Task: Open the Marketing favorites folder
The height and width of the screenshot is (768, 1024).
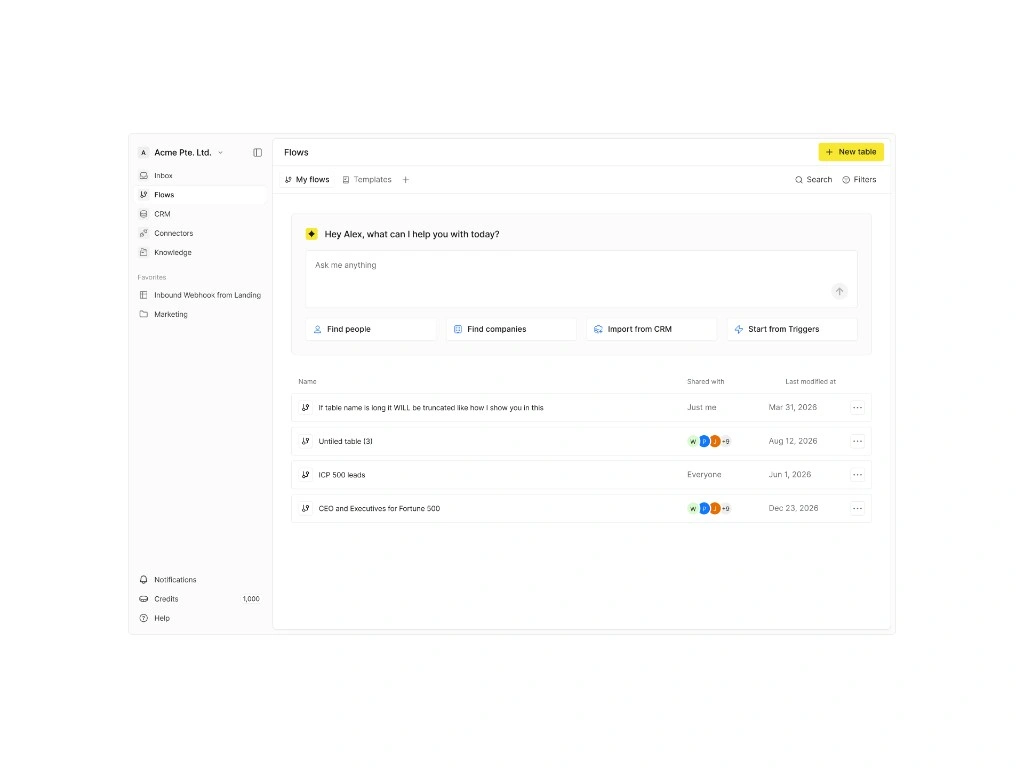Action: (x=200, y=314)
